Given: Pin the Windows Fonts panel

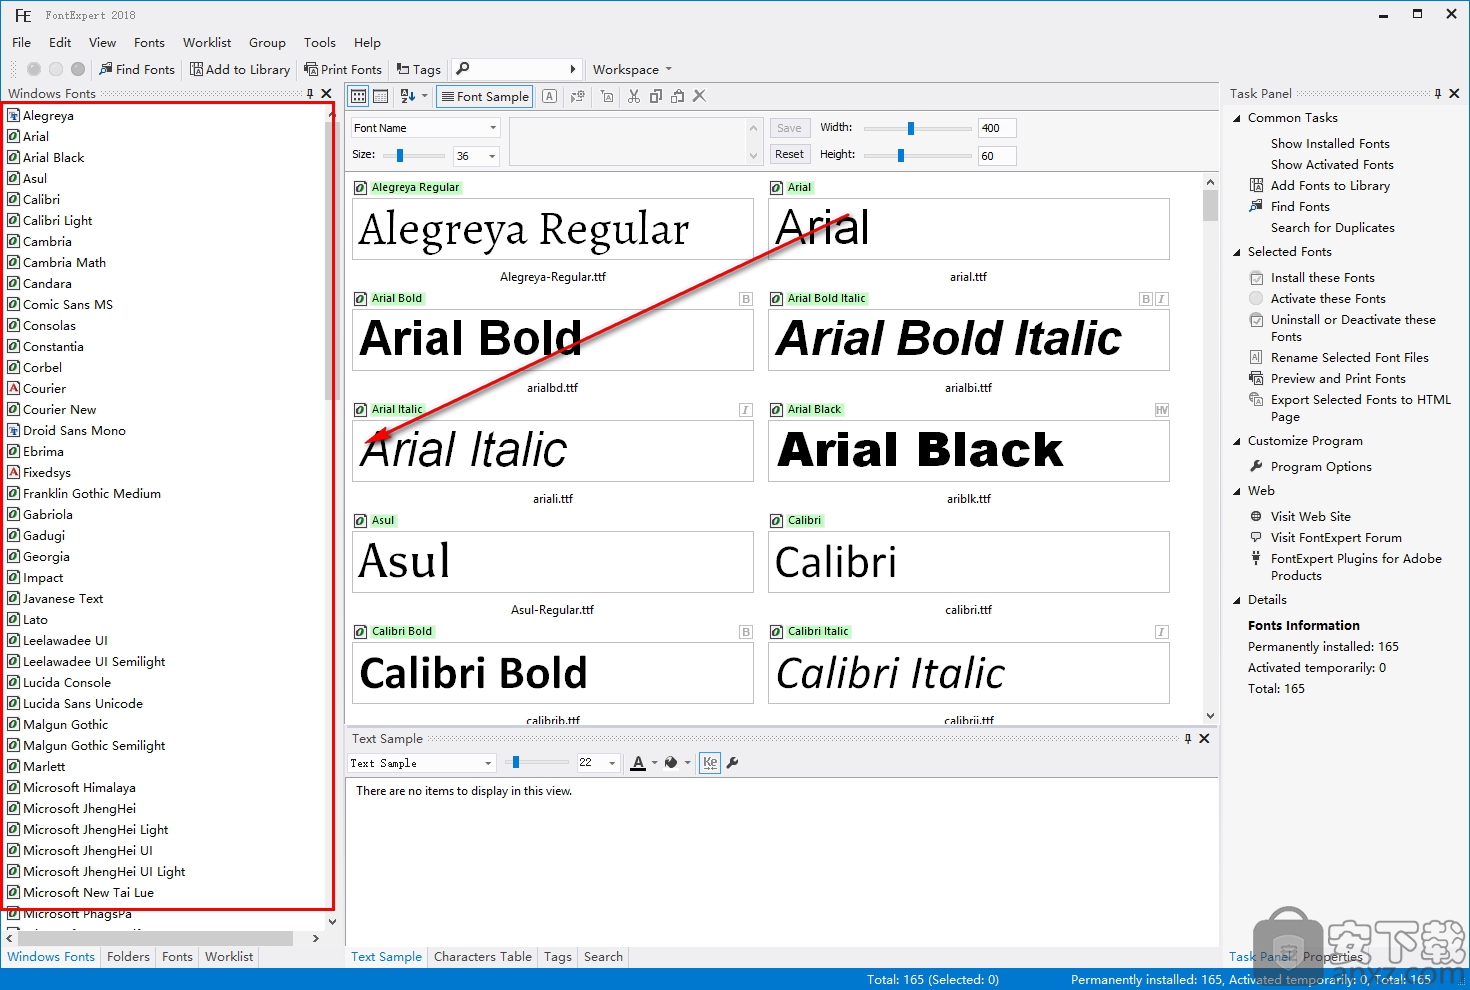Looking at the screenshot, I should point(310,93).
